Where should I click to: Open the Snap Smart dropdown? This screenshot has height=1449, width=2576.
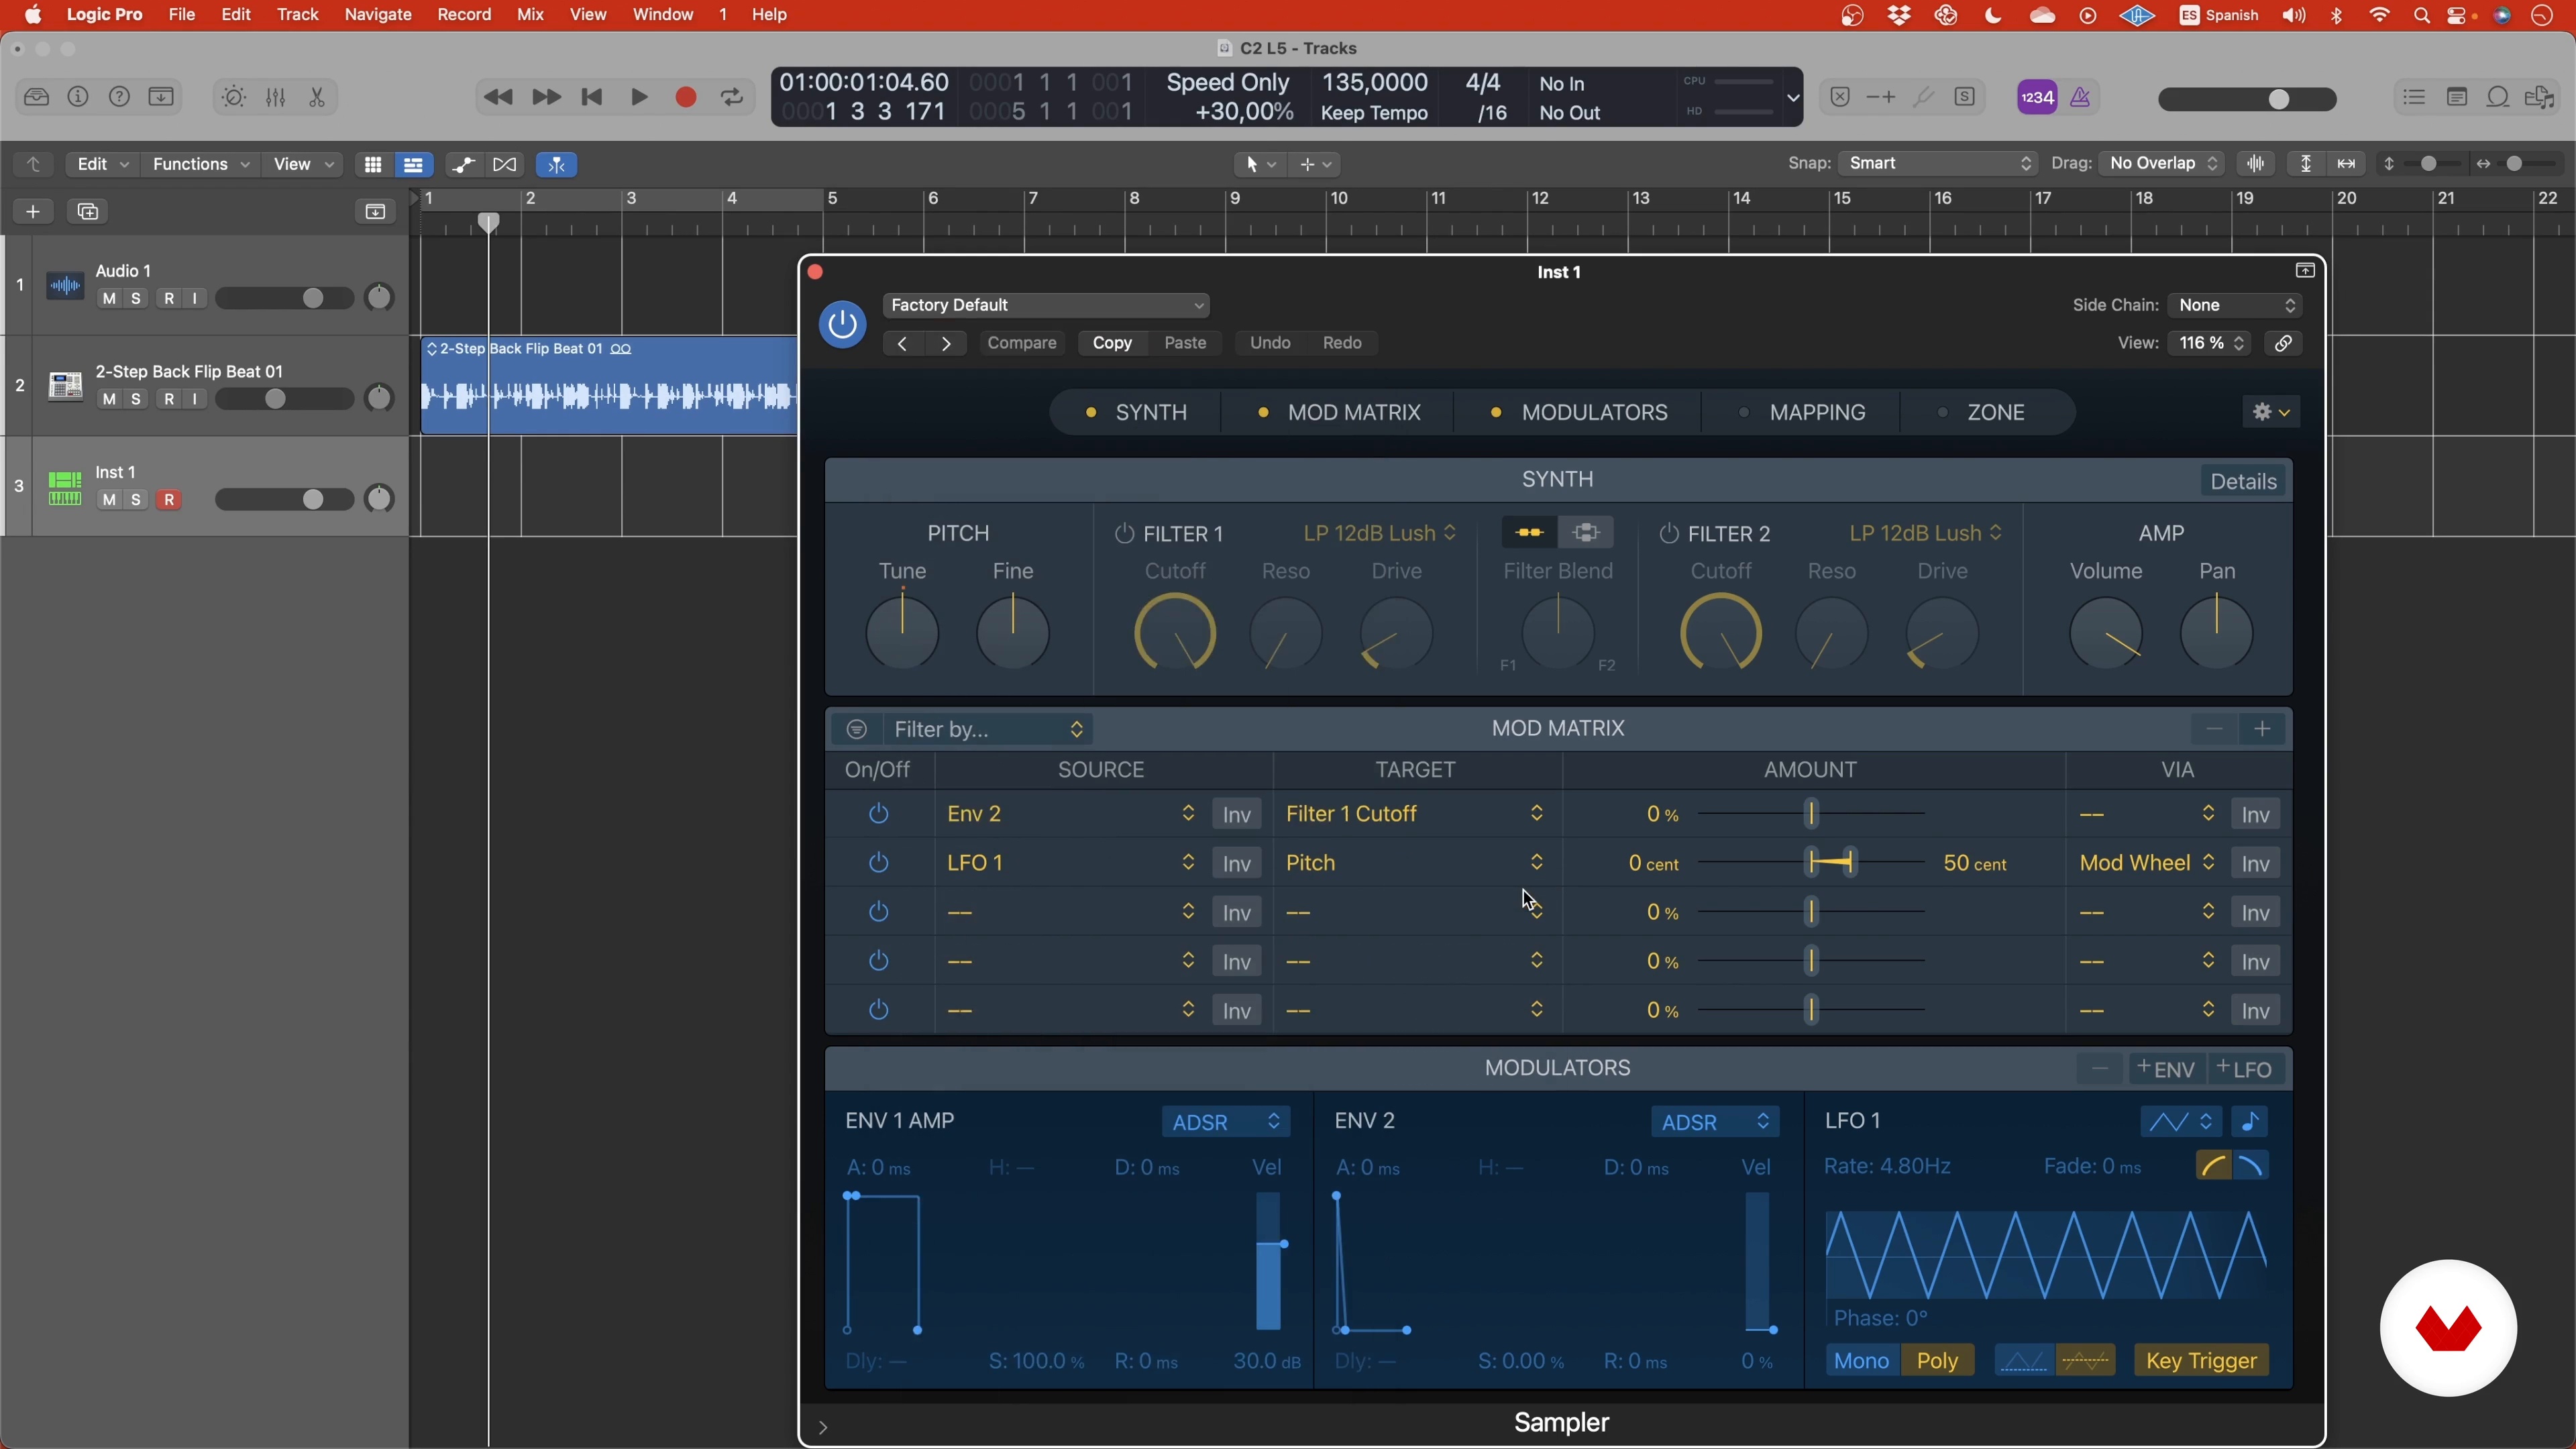[x=1937, y=163]
